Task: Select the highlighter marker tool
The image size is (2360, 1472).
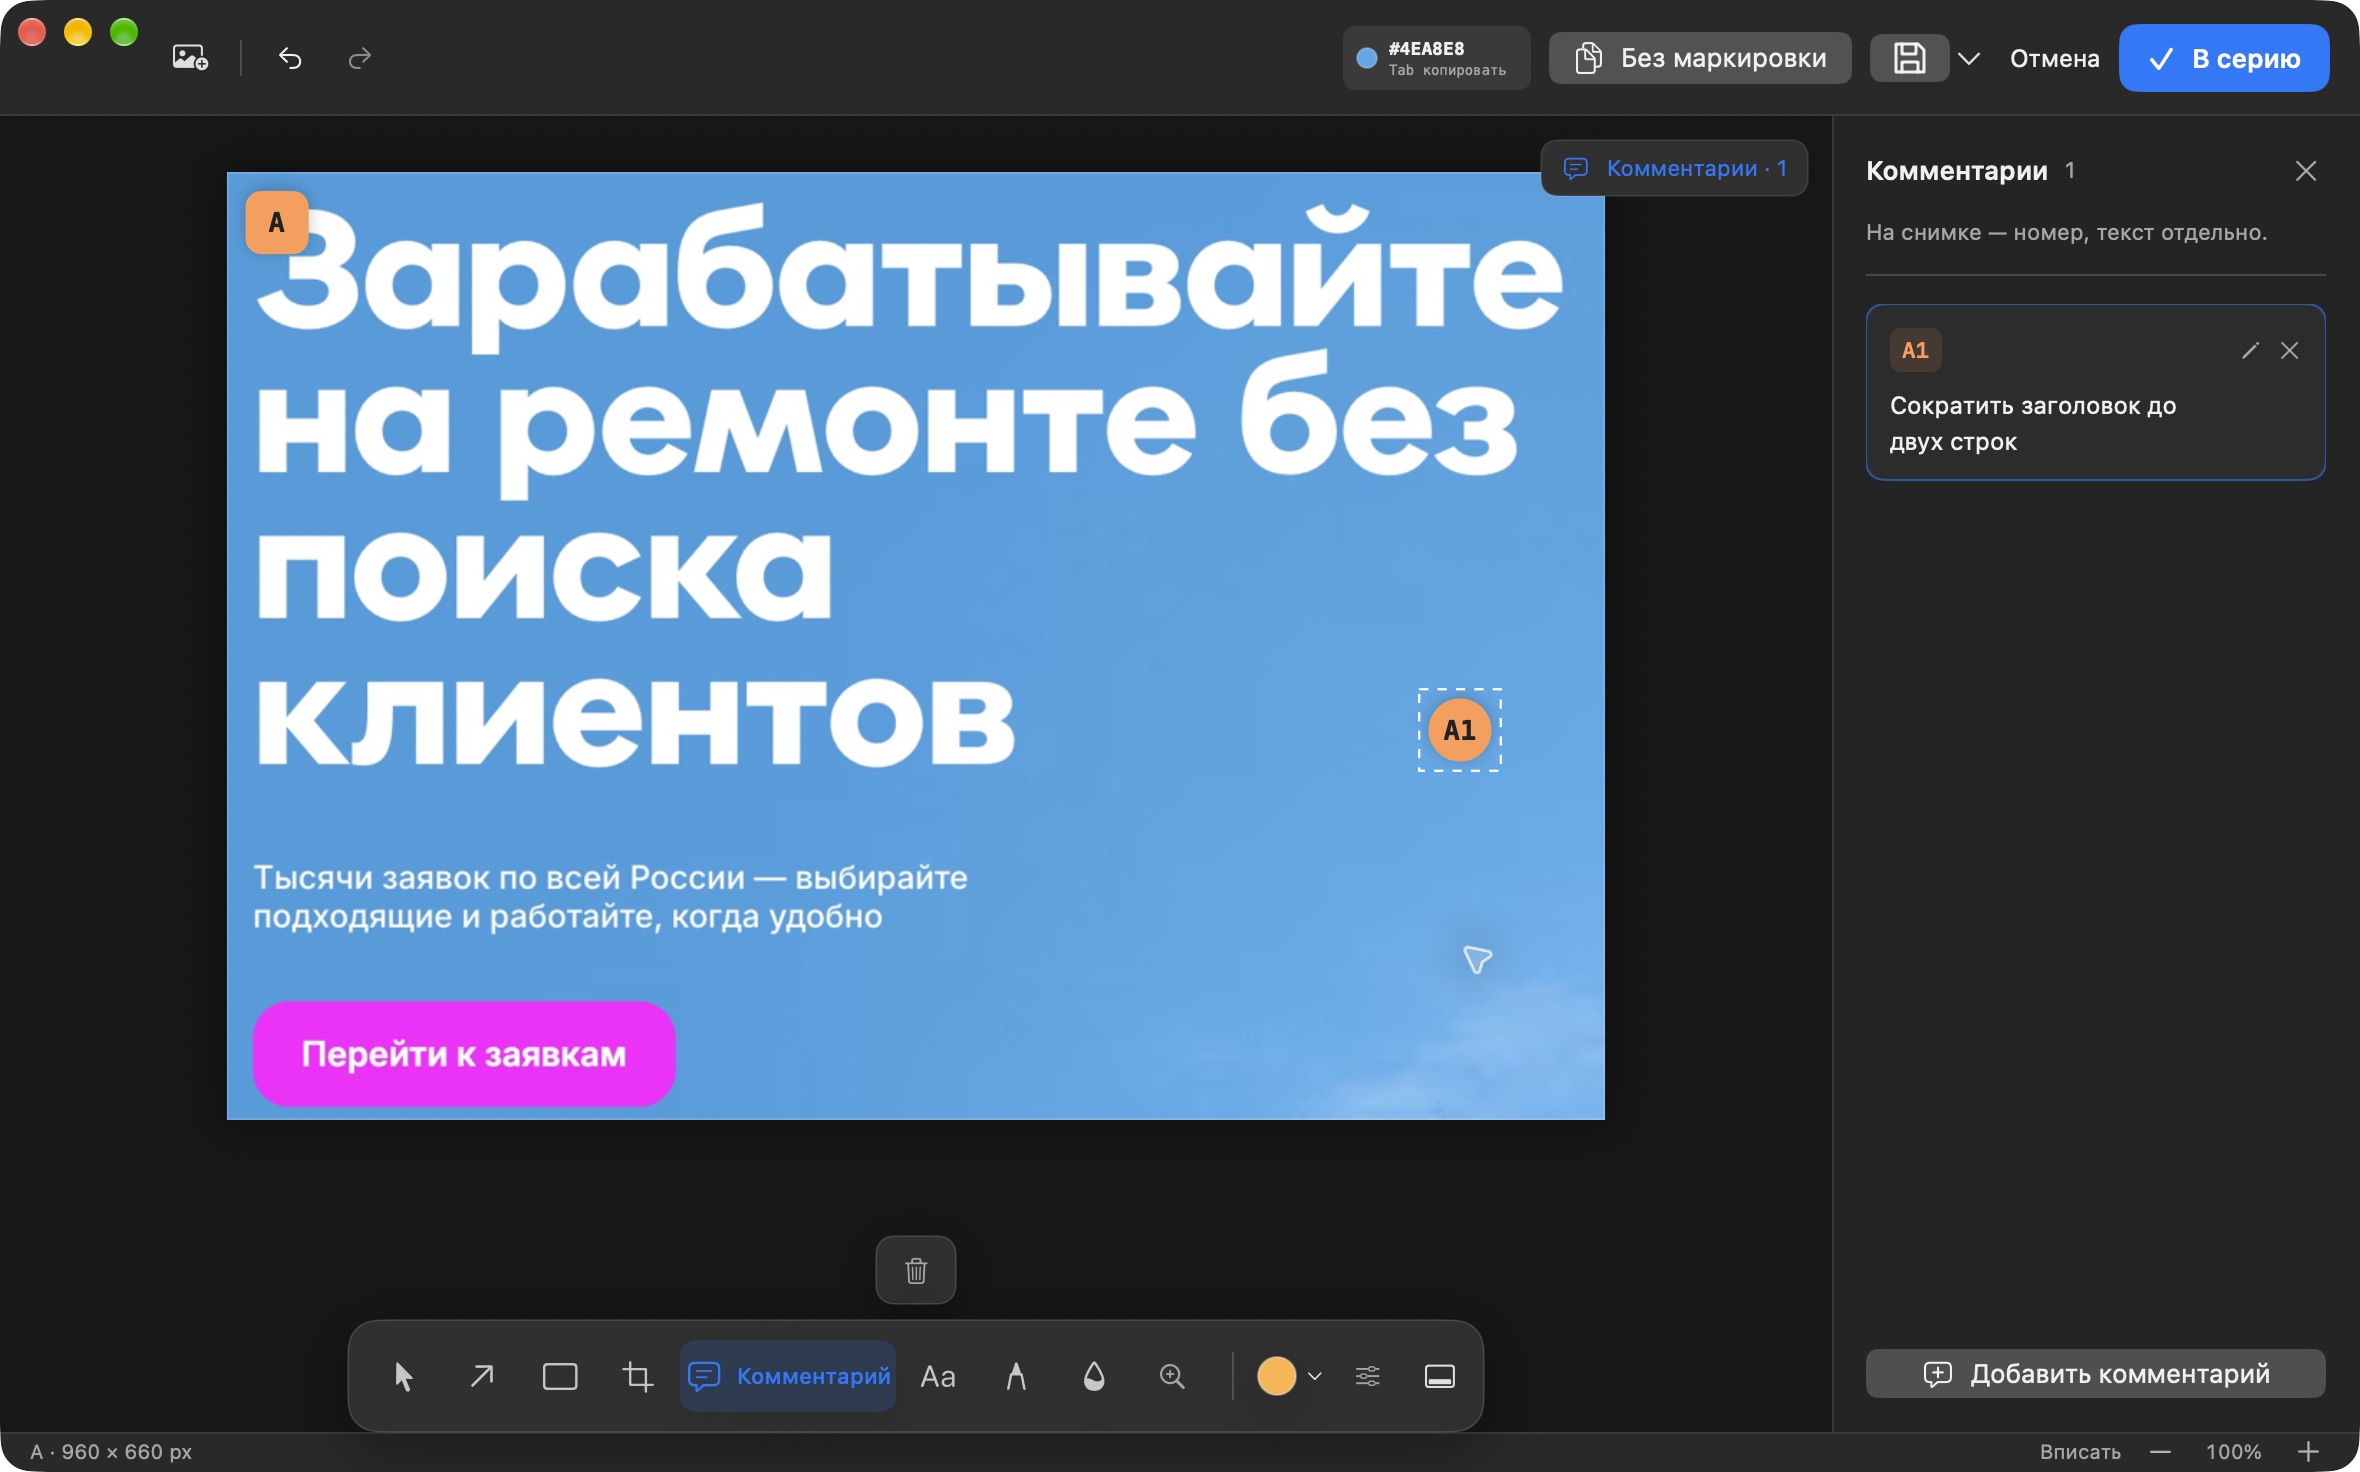Action: (x=1016, y=1376)
